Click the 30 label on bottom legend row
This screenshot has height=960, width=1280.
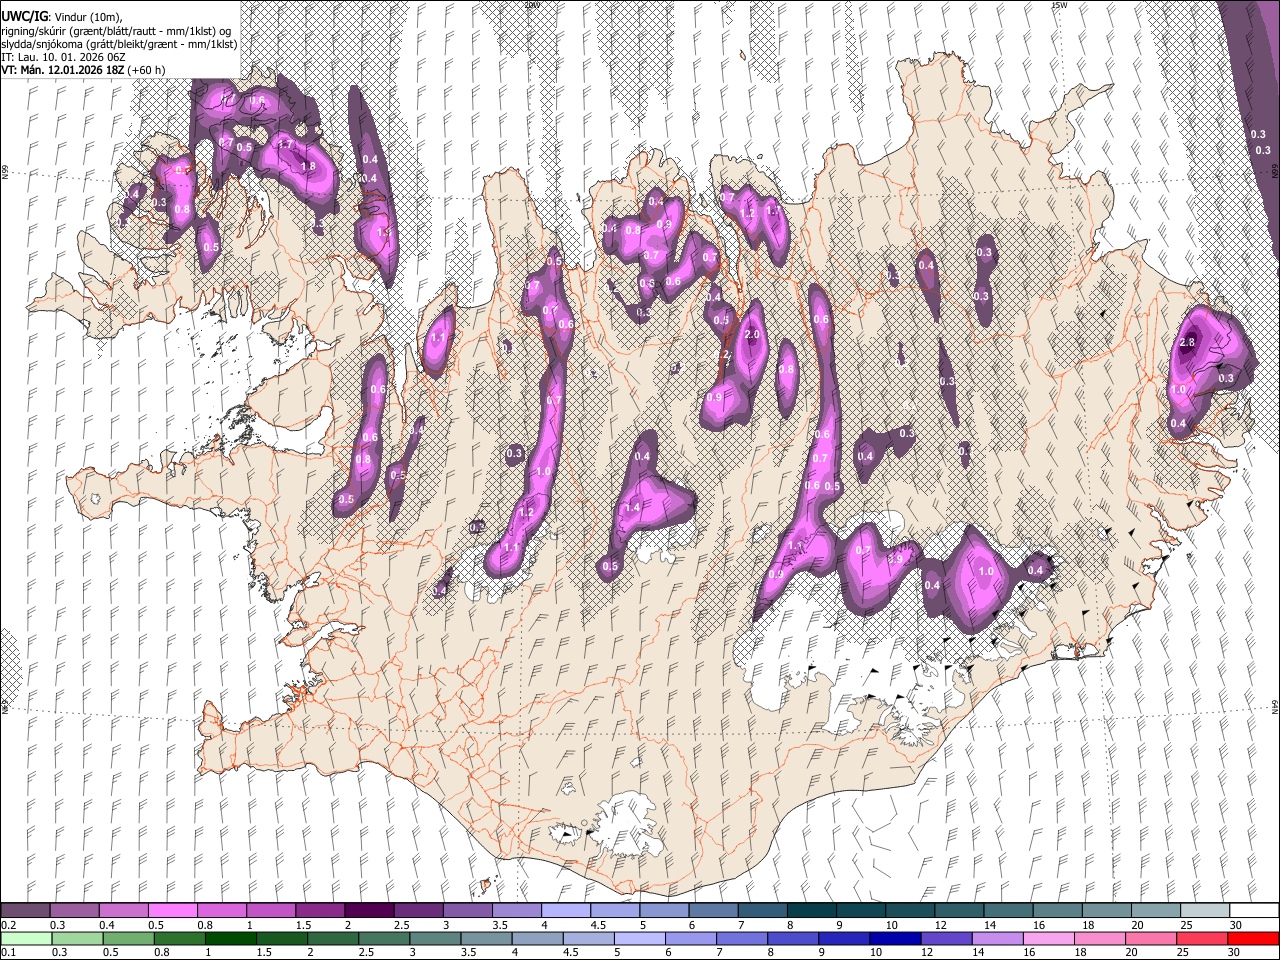(1235, 953)
